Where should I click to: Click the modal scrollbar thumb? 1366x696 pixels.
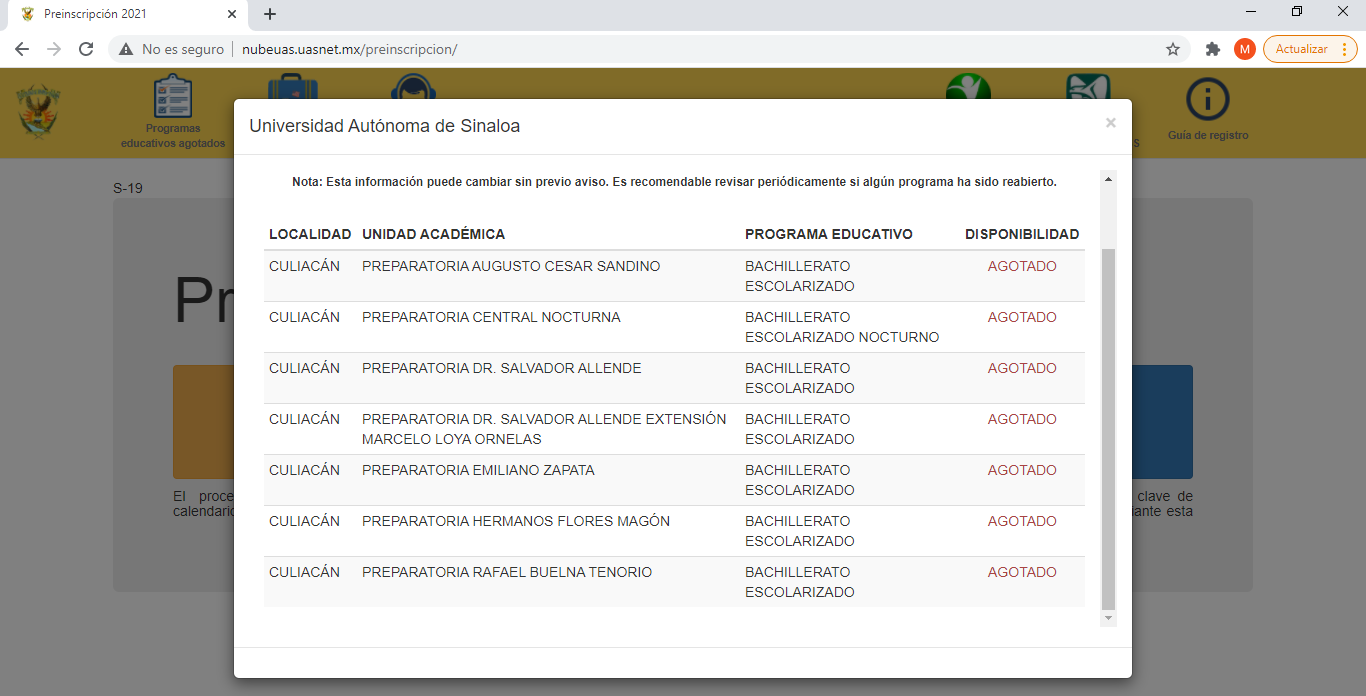pos(1108,430)
